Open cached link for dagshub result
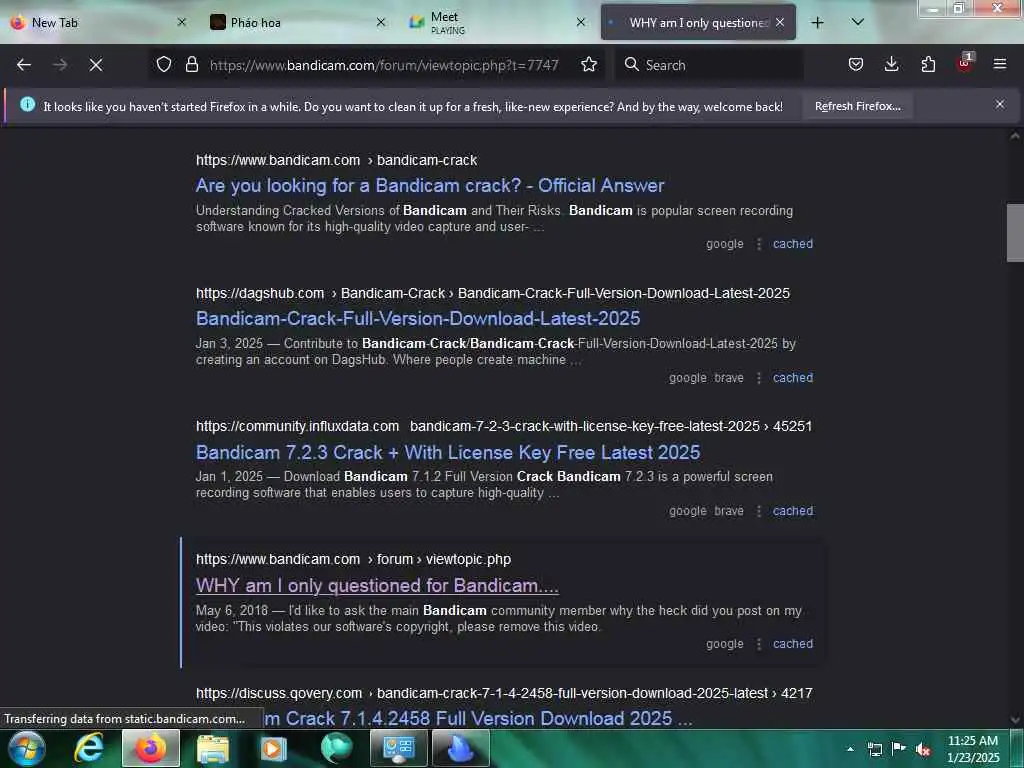Screen dimensions: 1024x768 [793, 377]
